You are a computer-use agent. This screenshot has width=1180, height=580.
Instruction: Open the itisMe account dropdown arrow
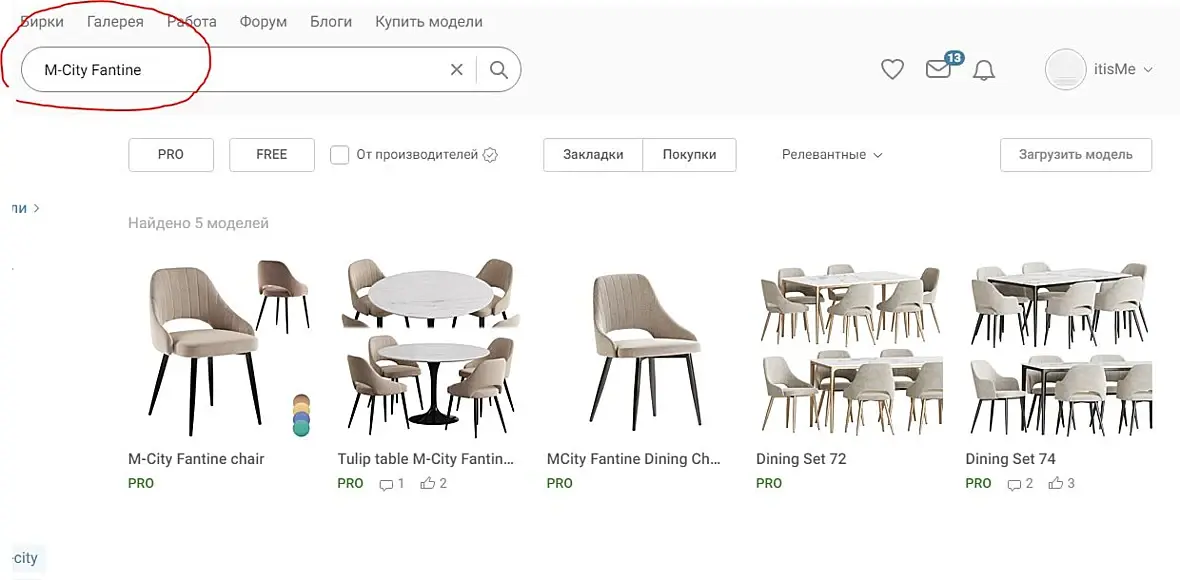tap(1148, 70)
